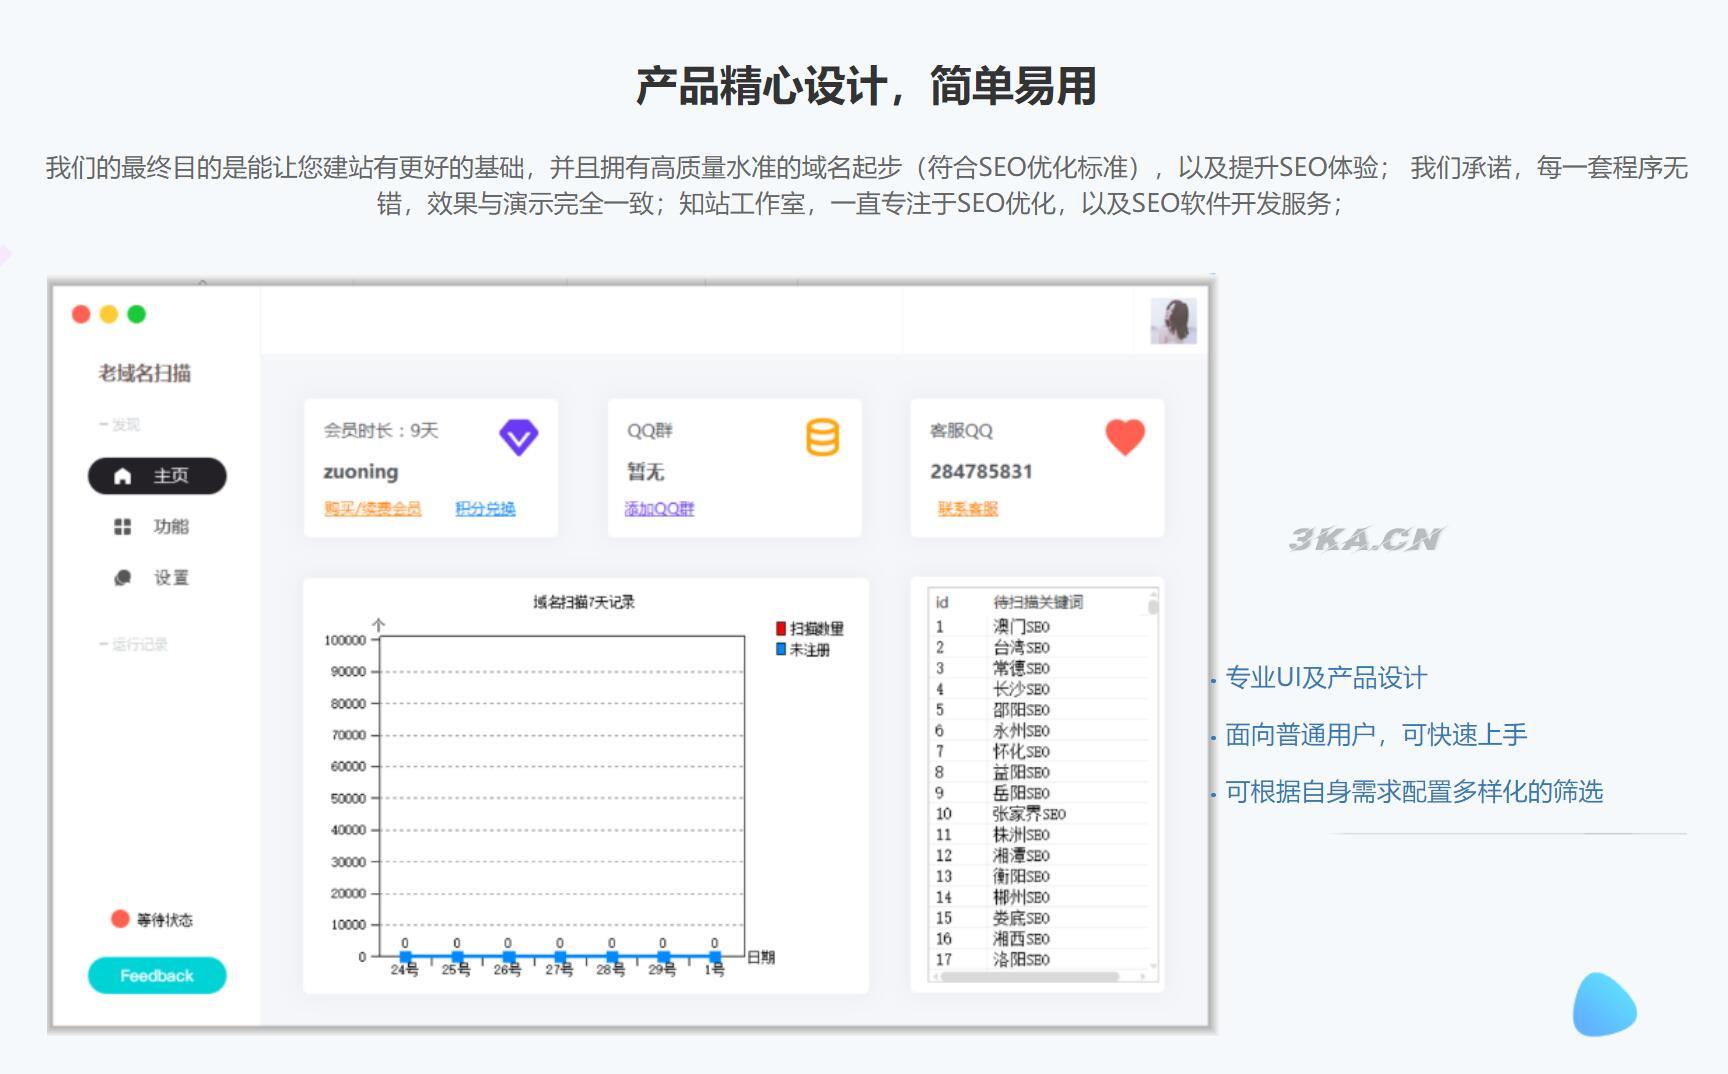Select the row 衡阳SEO
Screen dimensions: 1728x1074
point(1040,877)
